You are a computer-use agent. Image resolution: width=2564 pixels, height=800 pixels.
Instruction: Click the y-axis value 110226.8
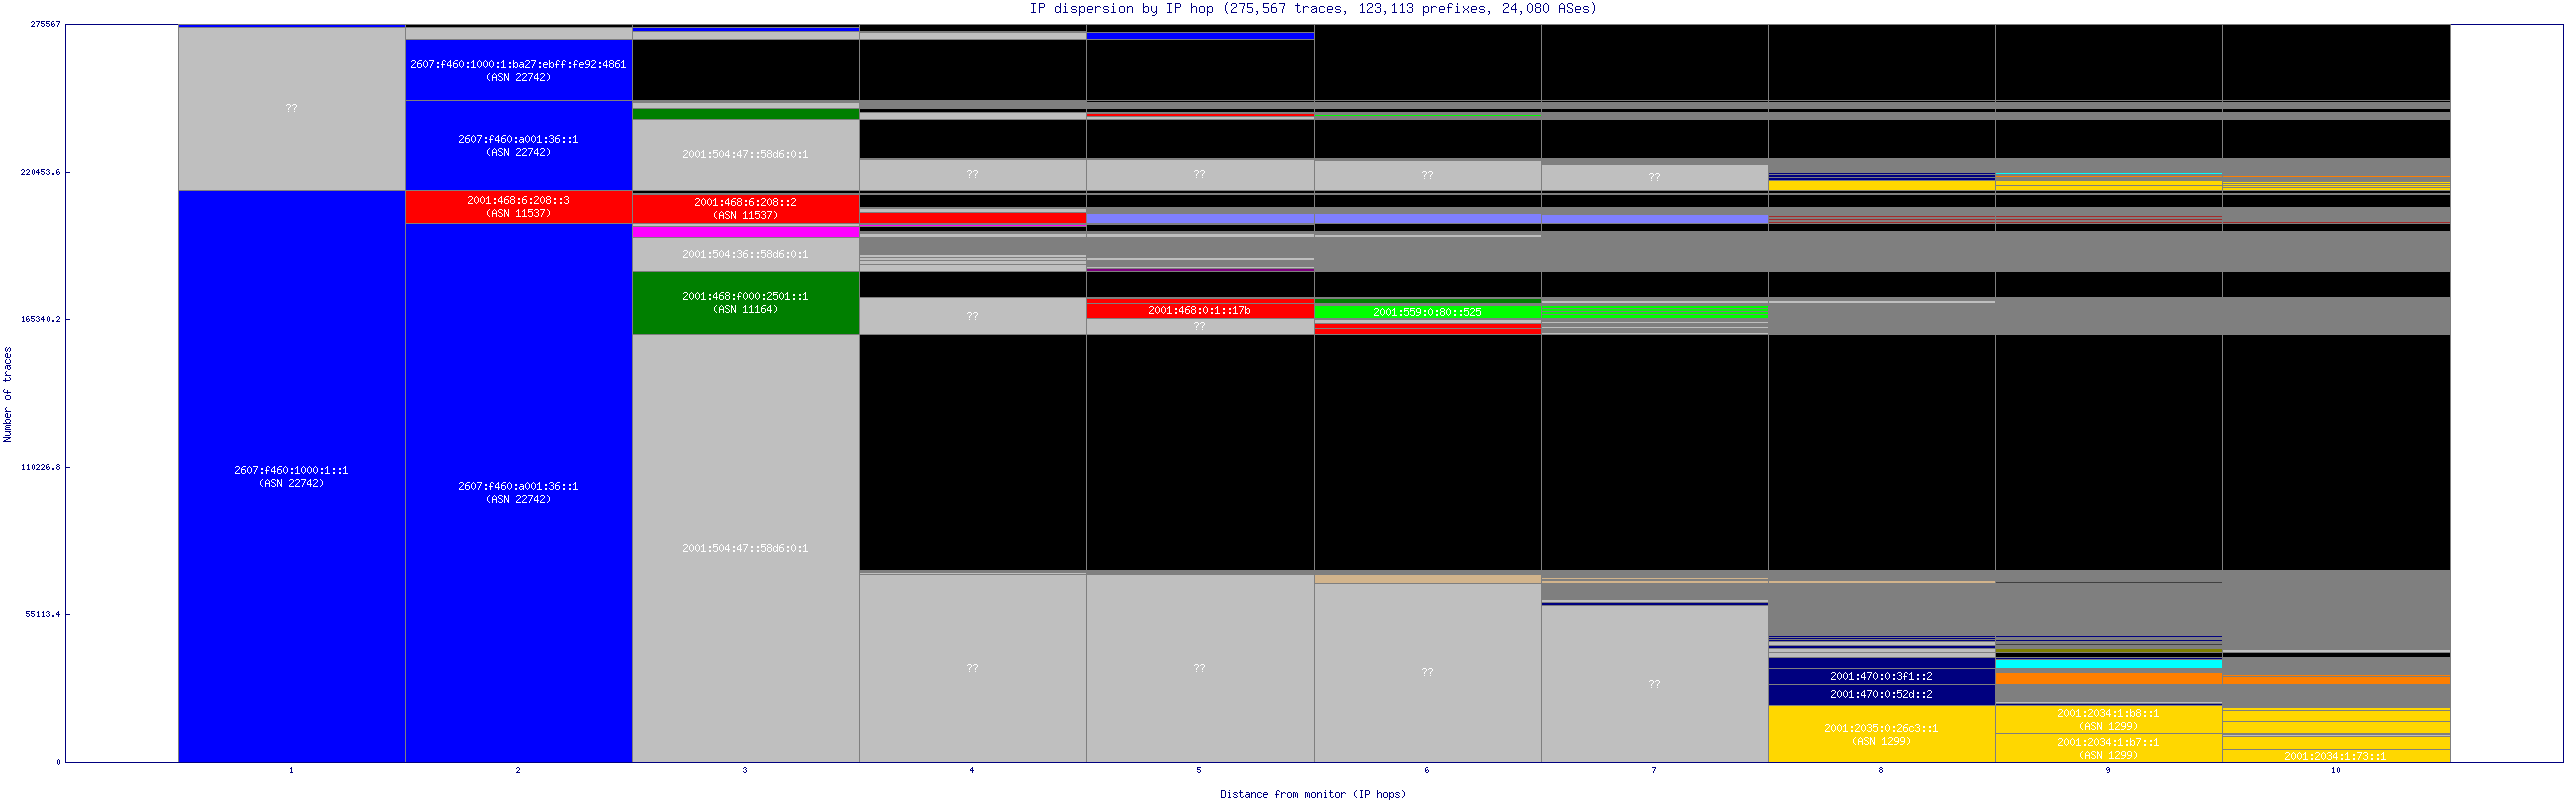point(40,467)
